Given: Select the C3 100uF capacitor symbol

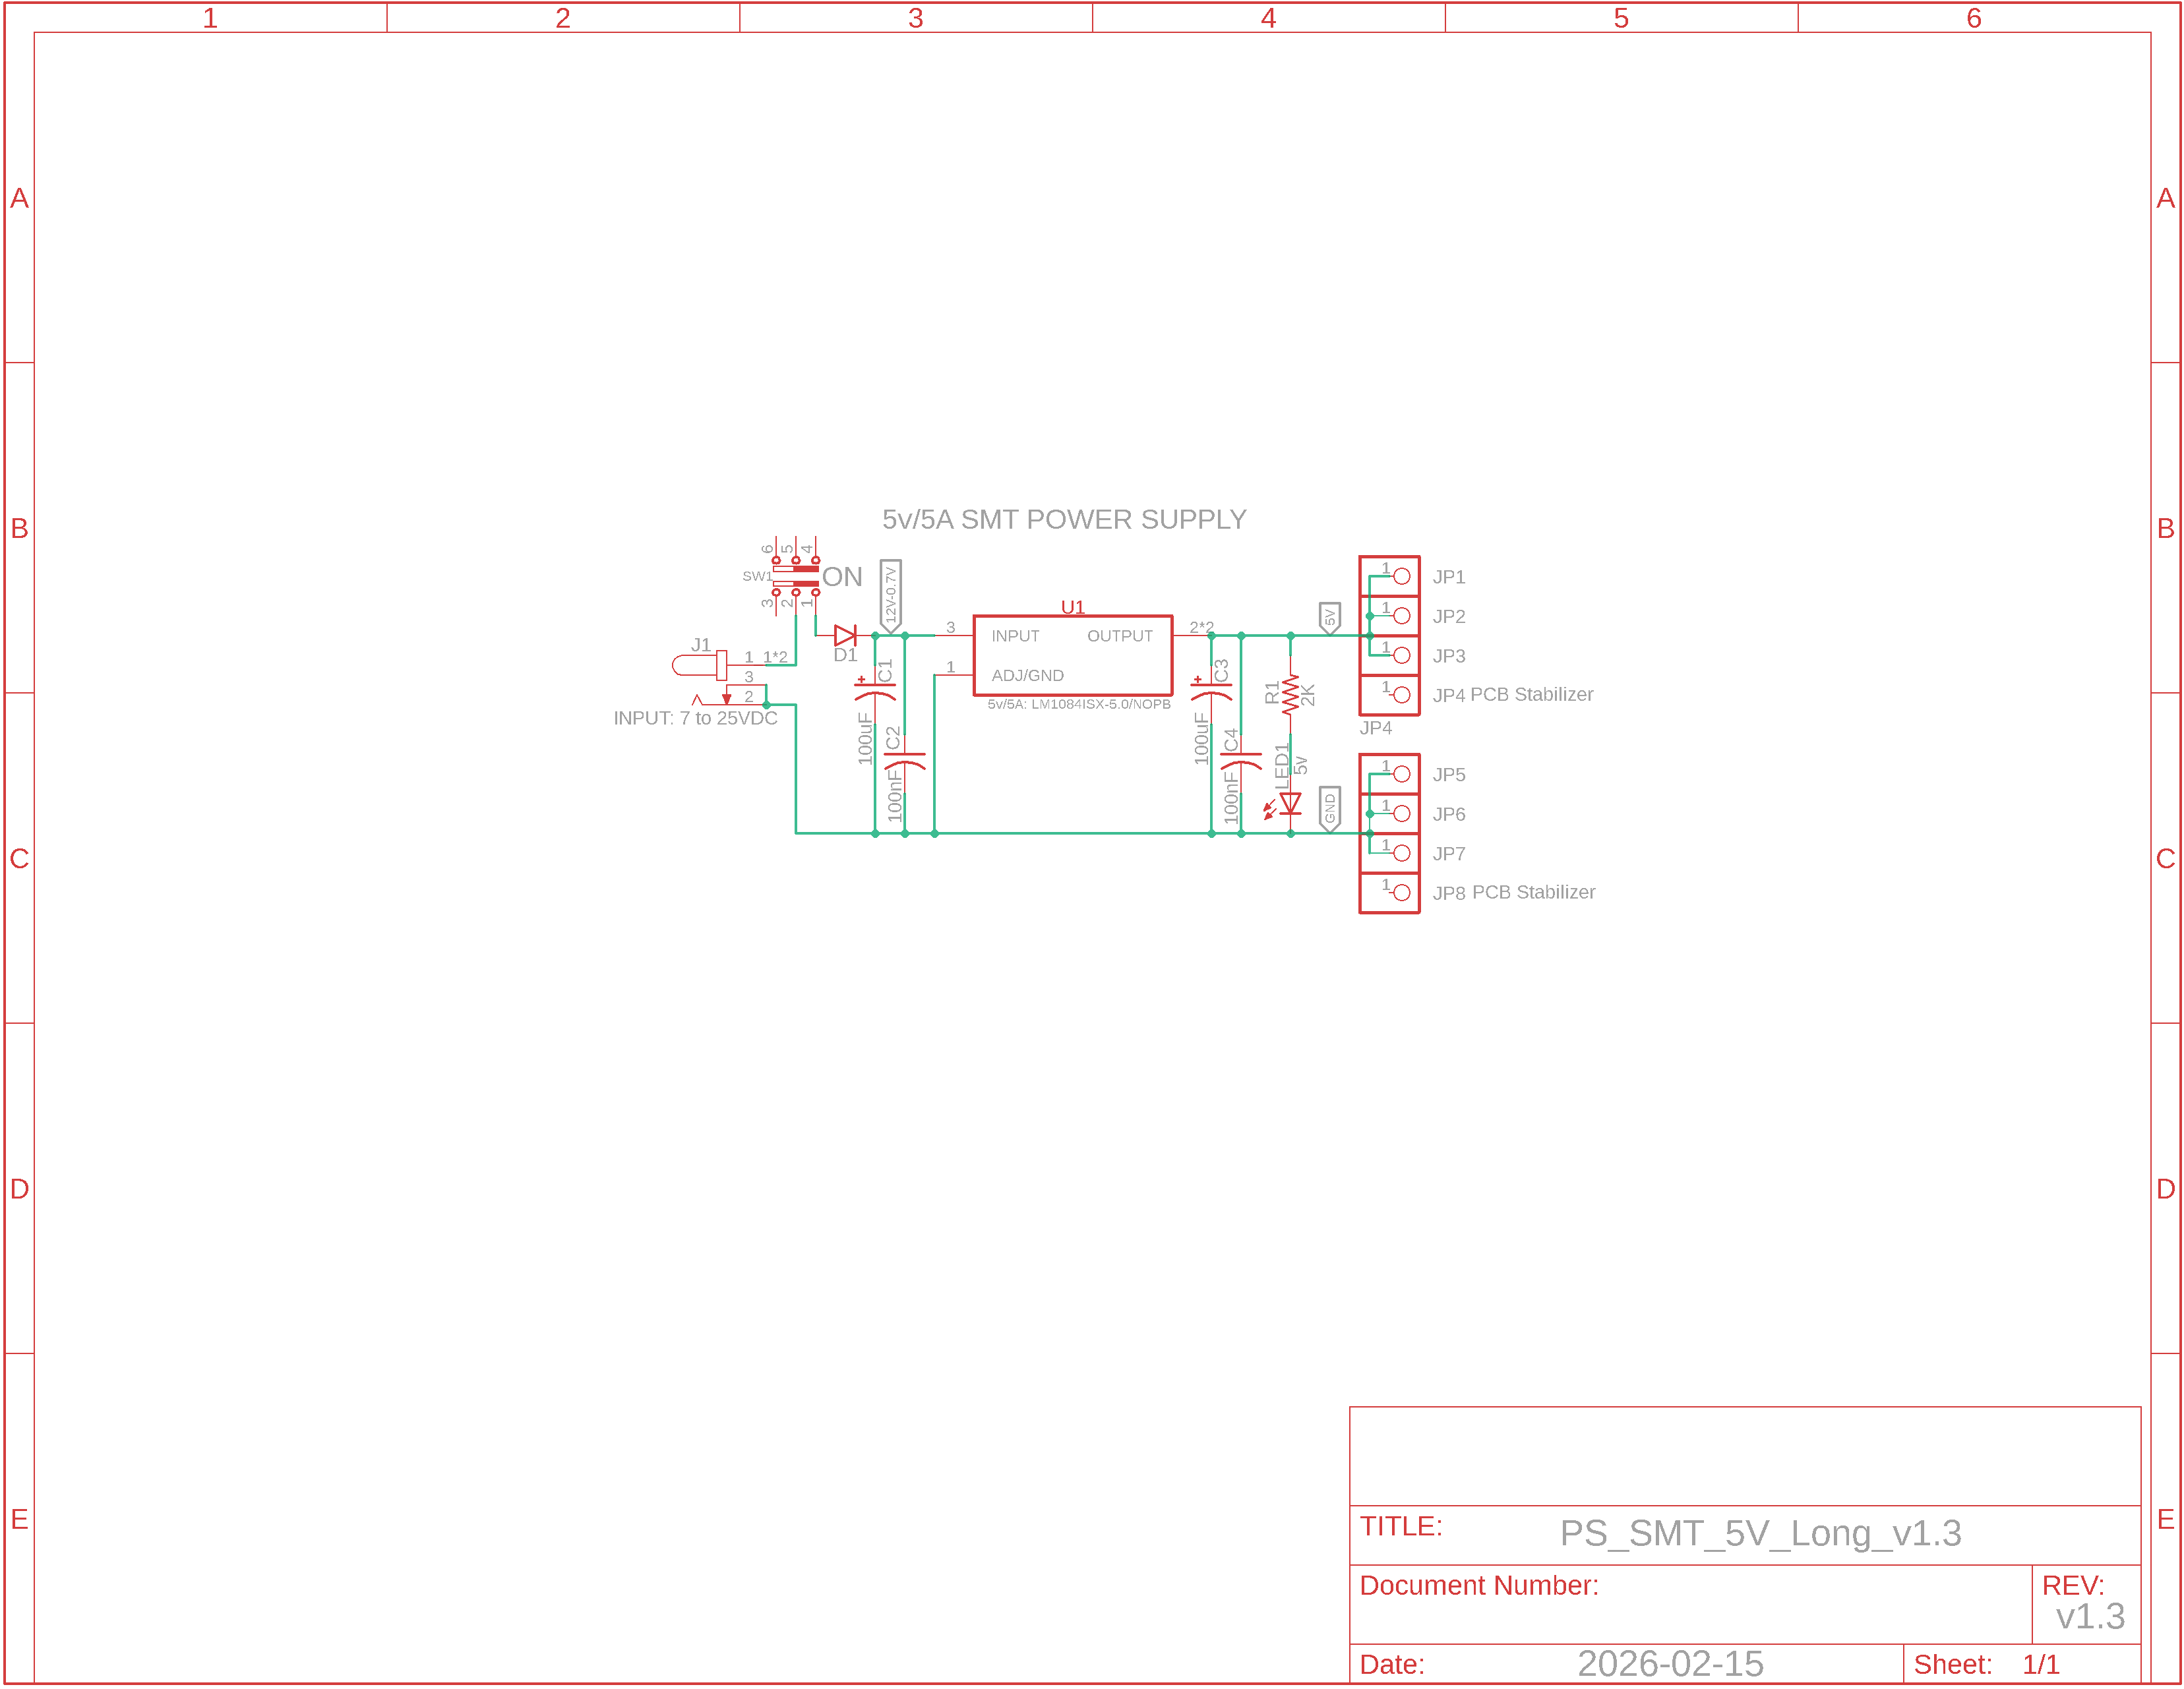Looking at the screenshot, I should [1211, 690].
